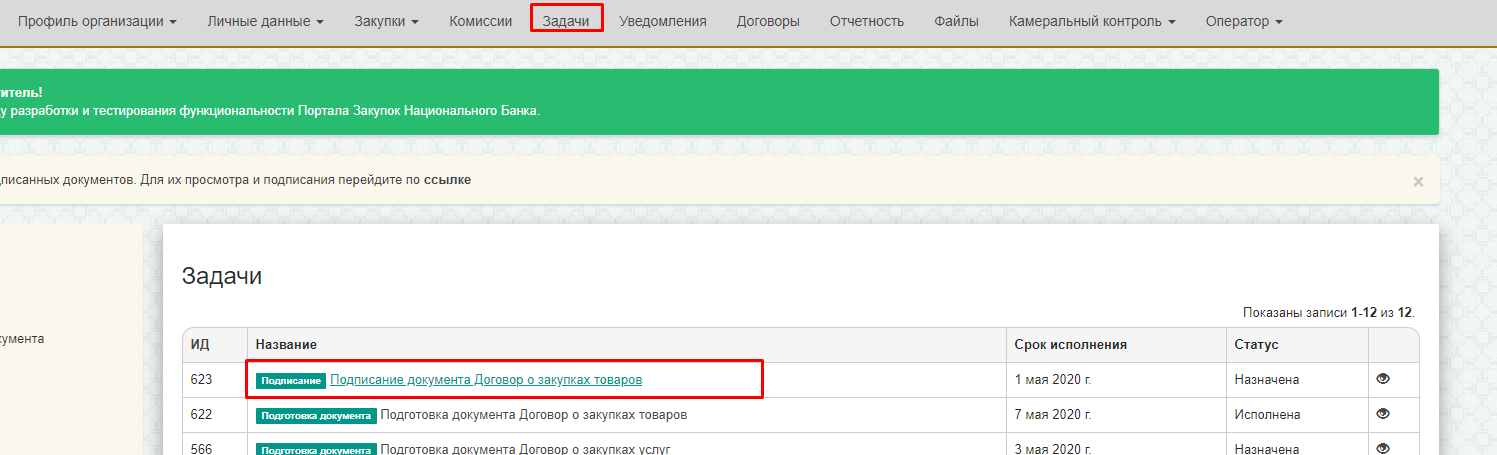1497x455 pixels.
Task: Open the 'Уведомления' page
Action: 662,21
